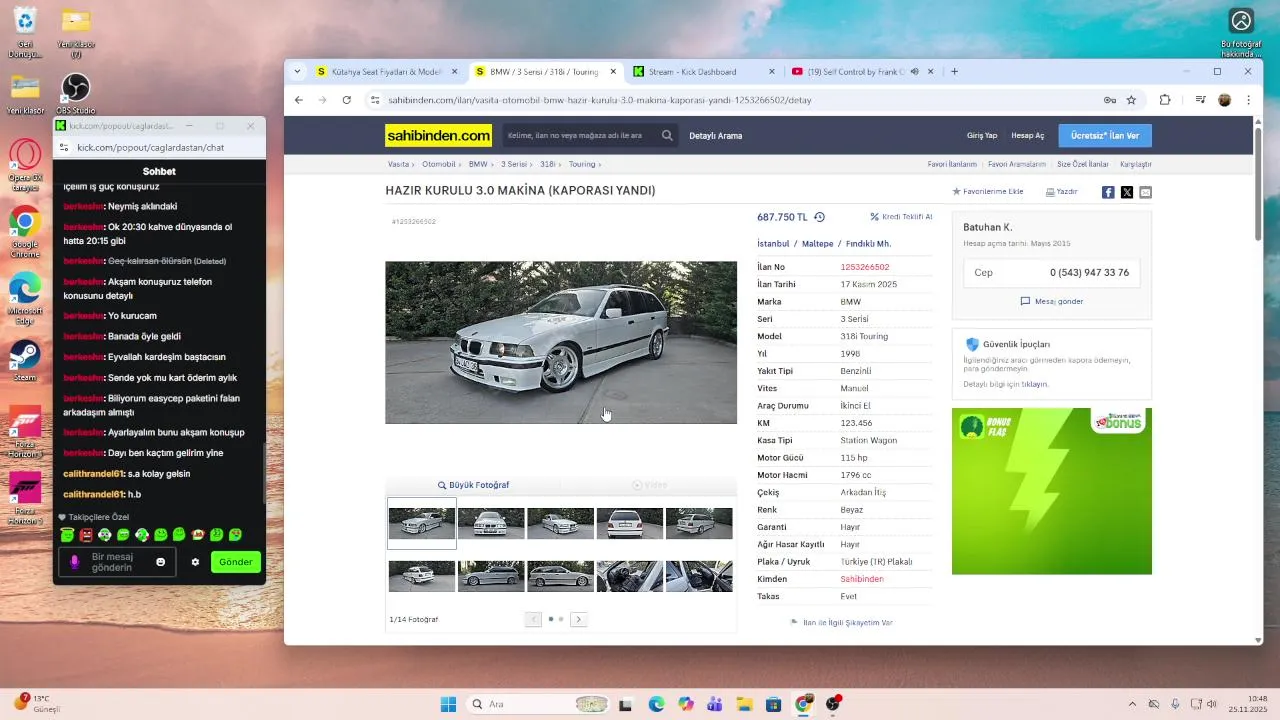Image resolution: width=1280 pixels, height=720 pixels.
Task: Open Touring breadcrumb
Action: [x=582, y=164]
